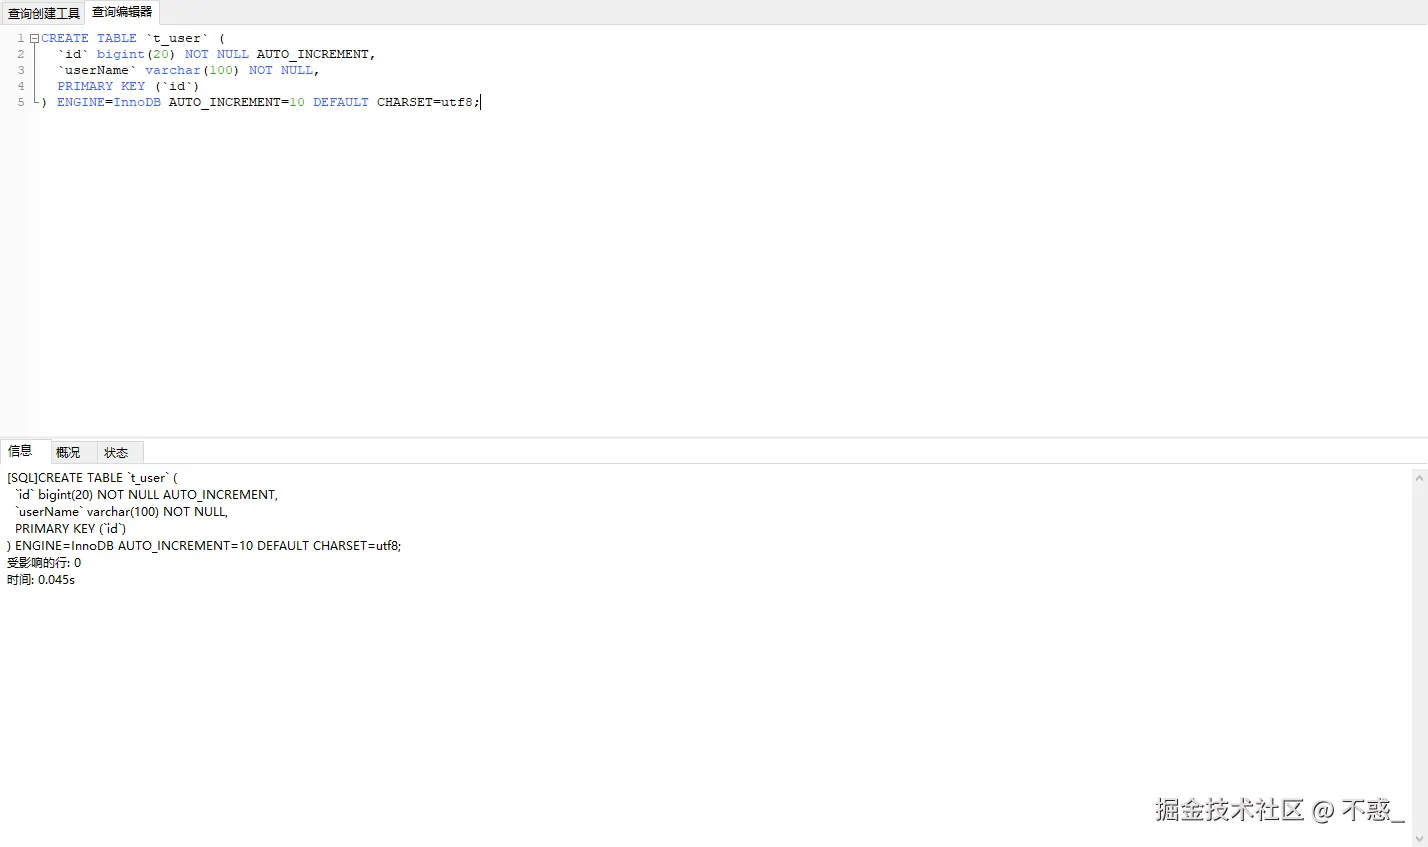Click line number 2 in editor gutter
The height and width of the screenshot is (847, 1428).
tap(20, 54)
